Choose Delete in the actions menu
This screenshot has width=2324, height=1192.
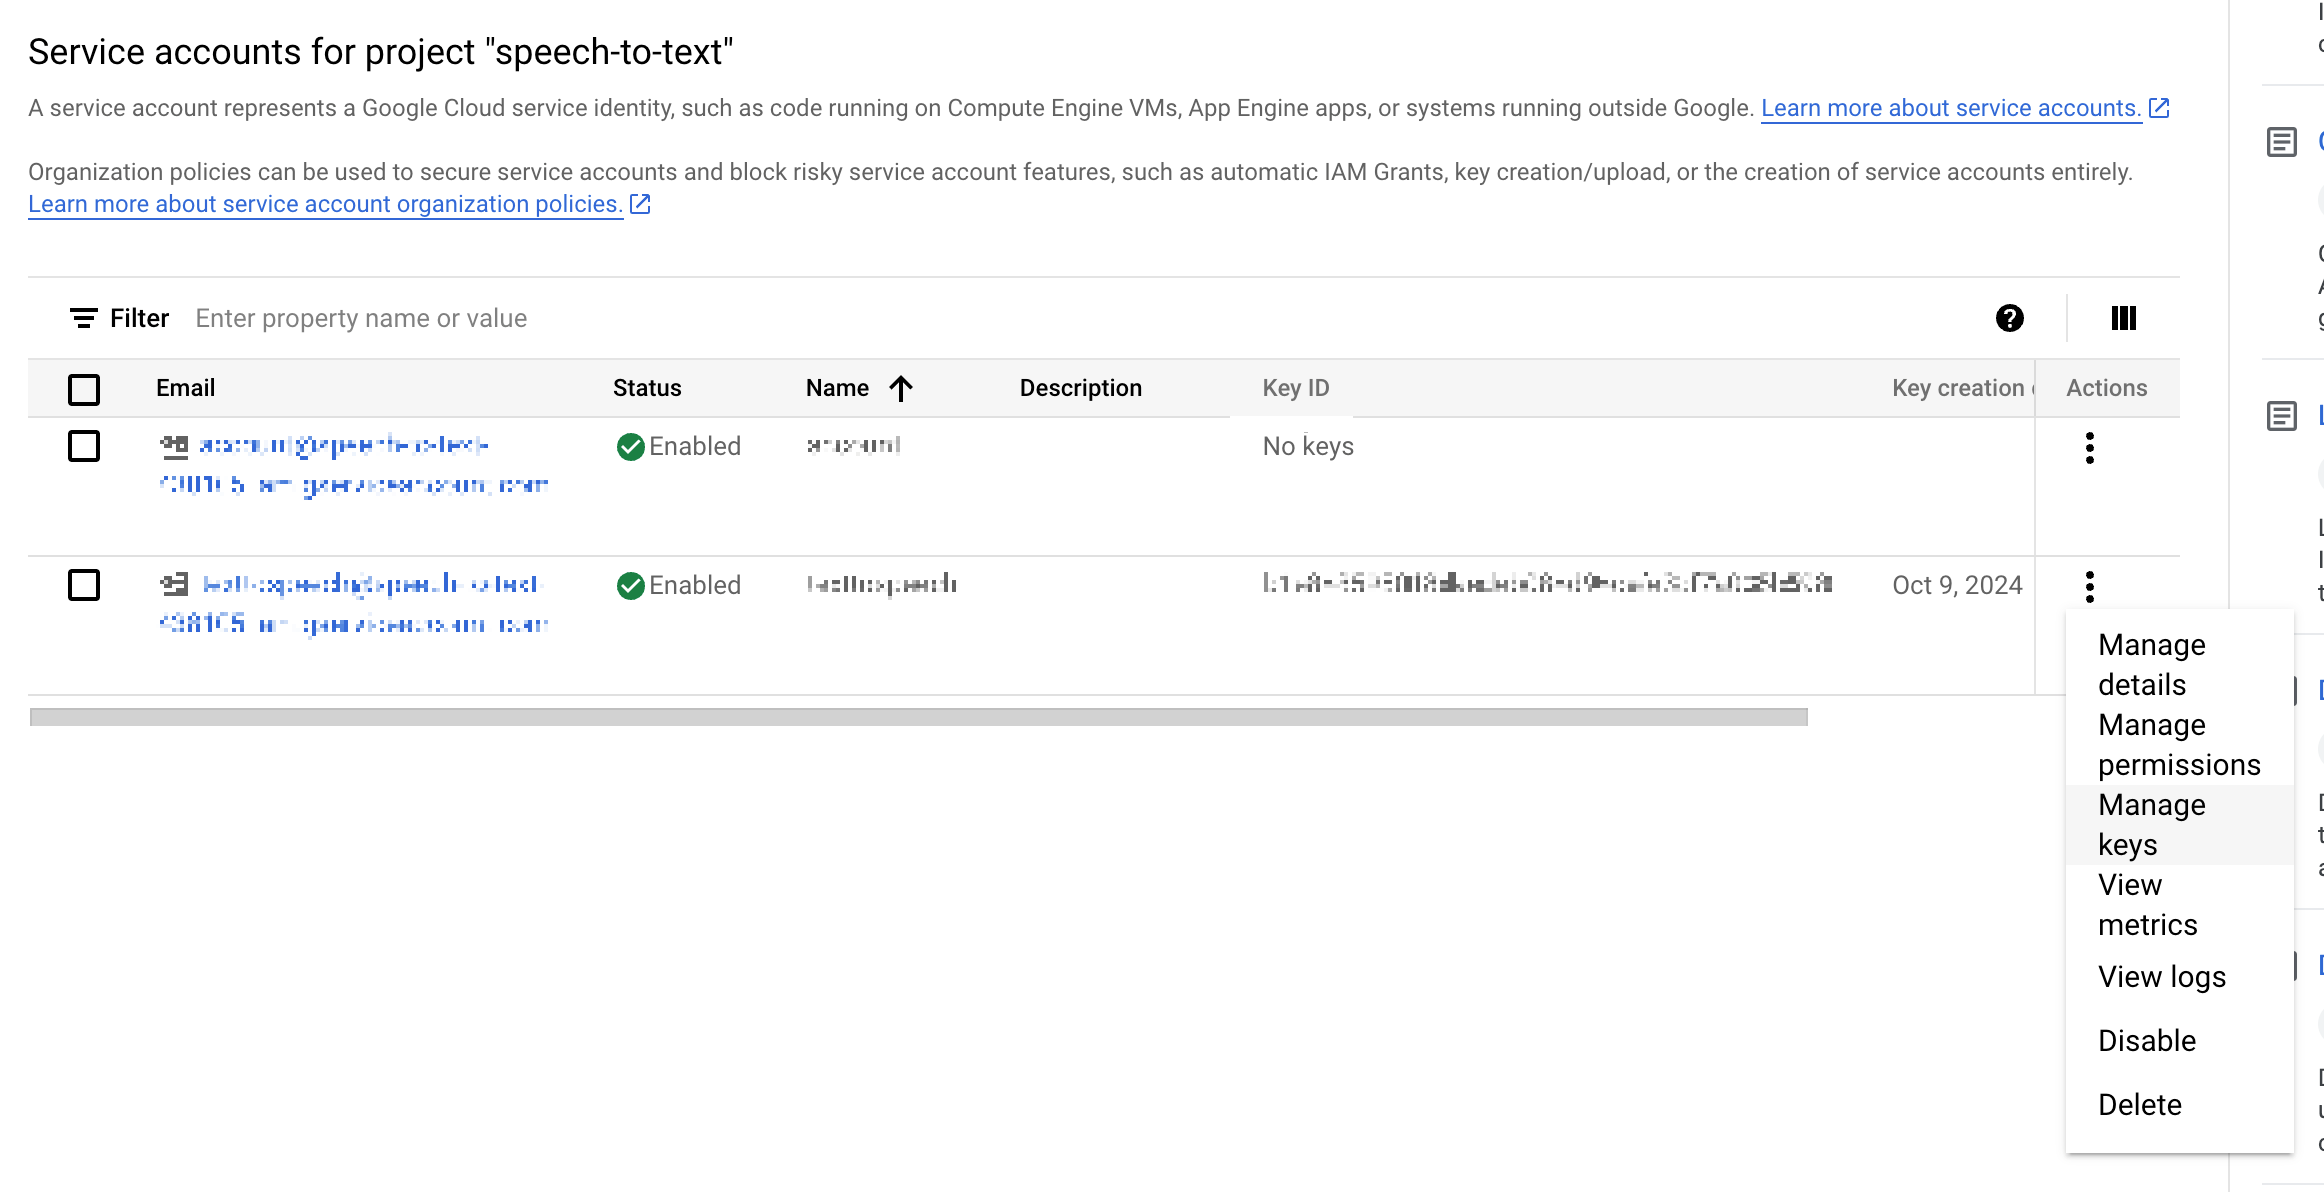point(2139,1104)
